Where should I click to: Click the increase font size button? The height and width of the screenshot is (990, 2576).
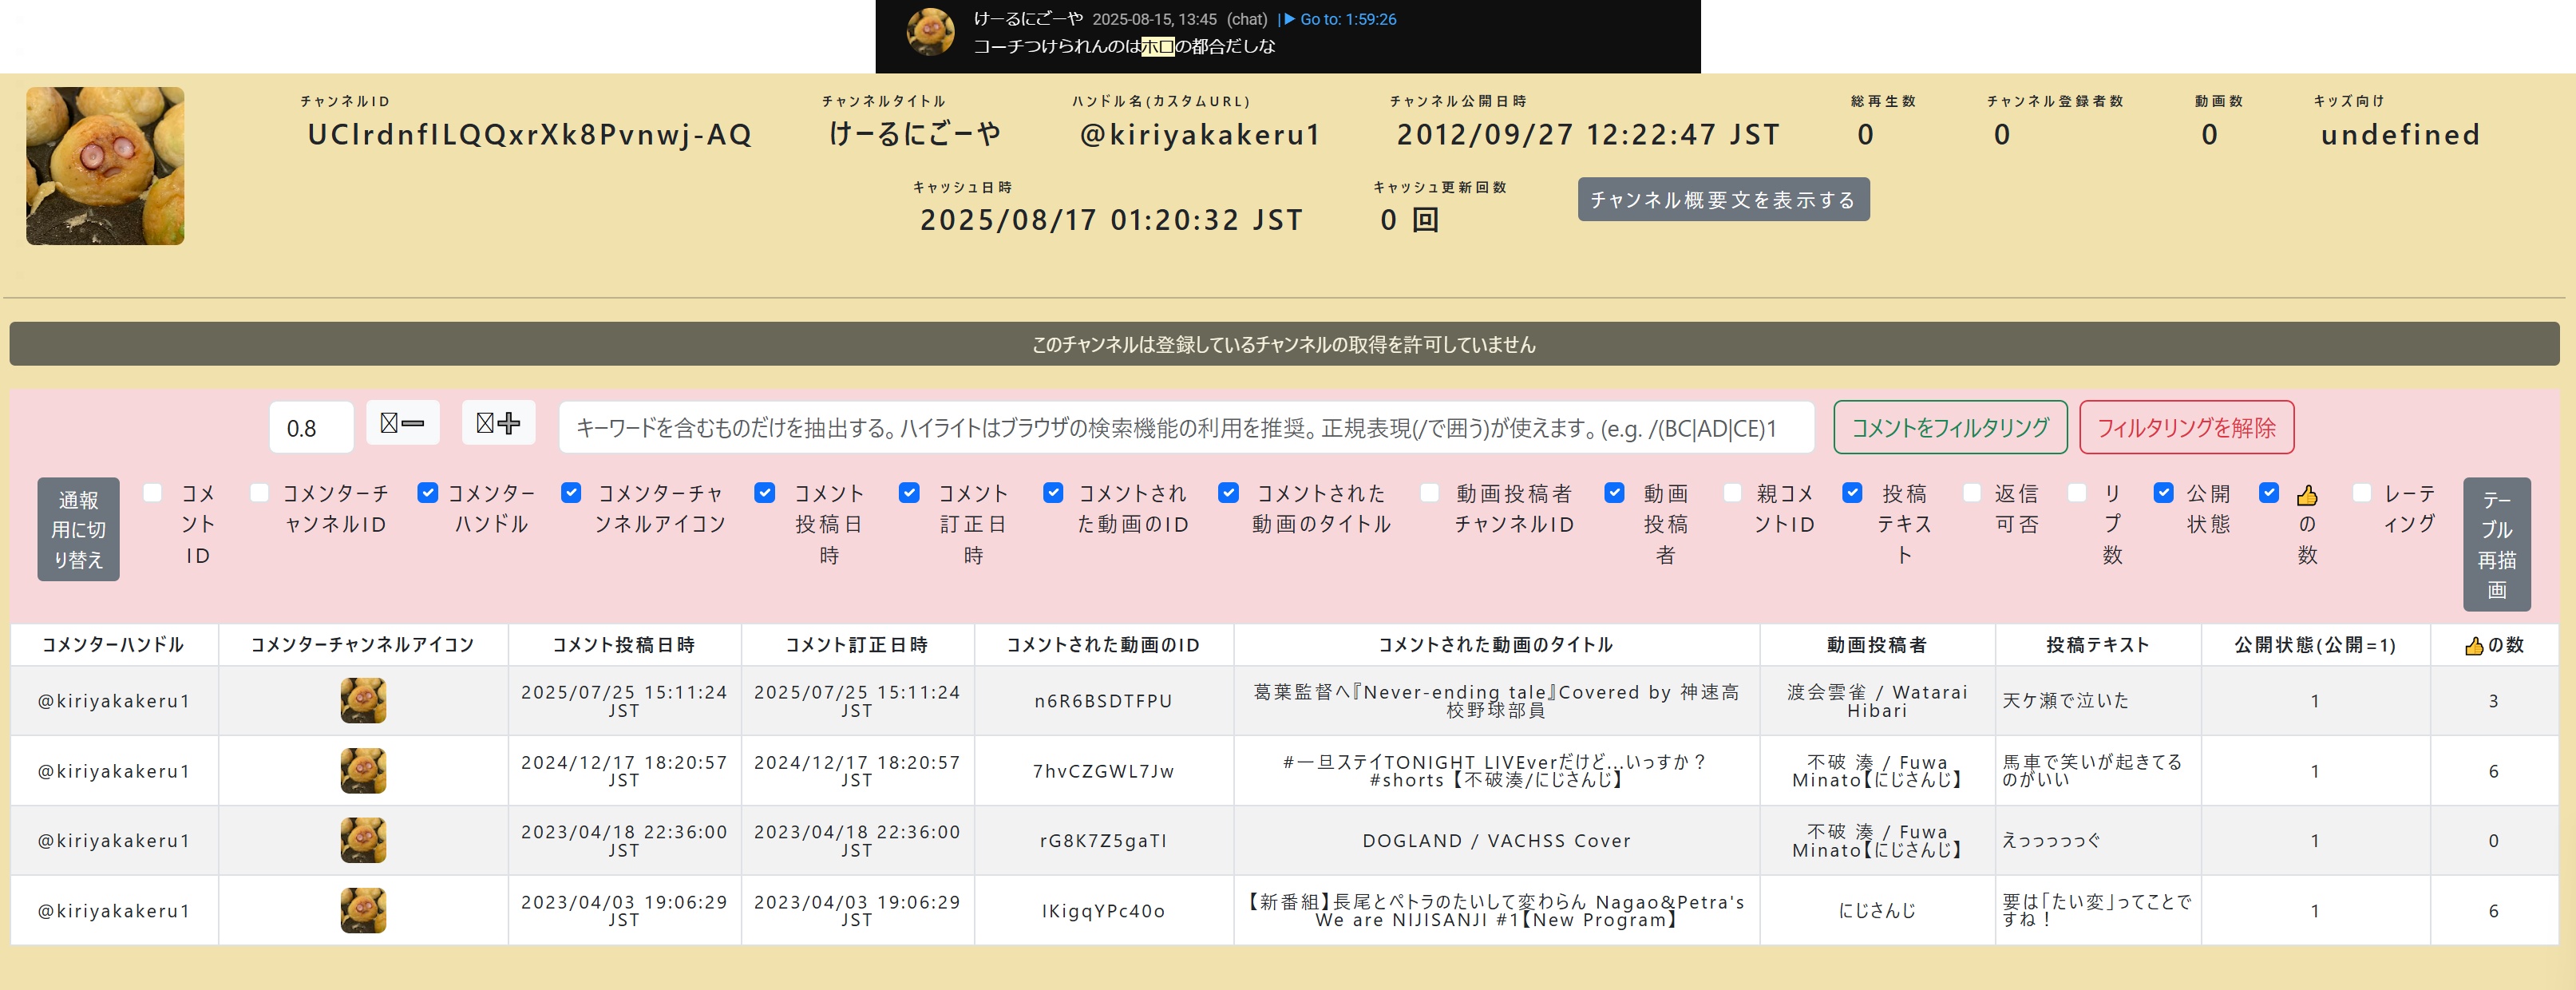point(498,423)
